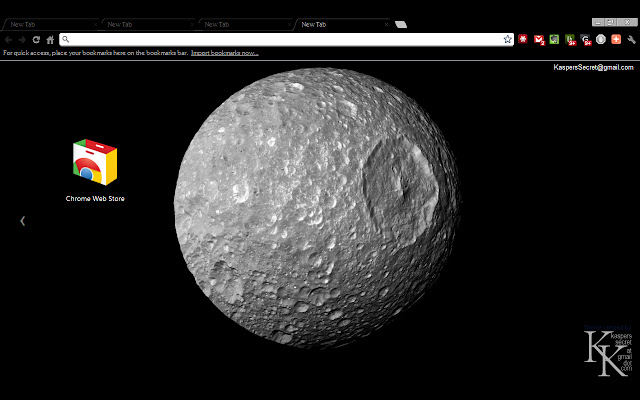The image size is (640, 400).
Task: Launch the Chrome Web Store app icon
Action: tap(95, 162)
